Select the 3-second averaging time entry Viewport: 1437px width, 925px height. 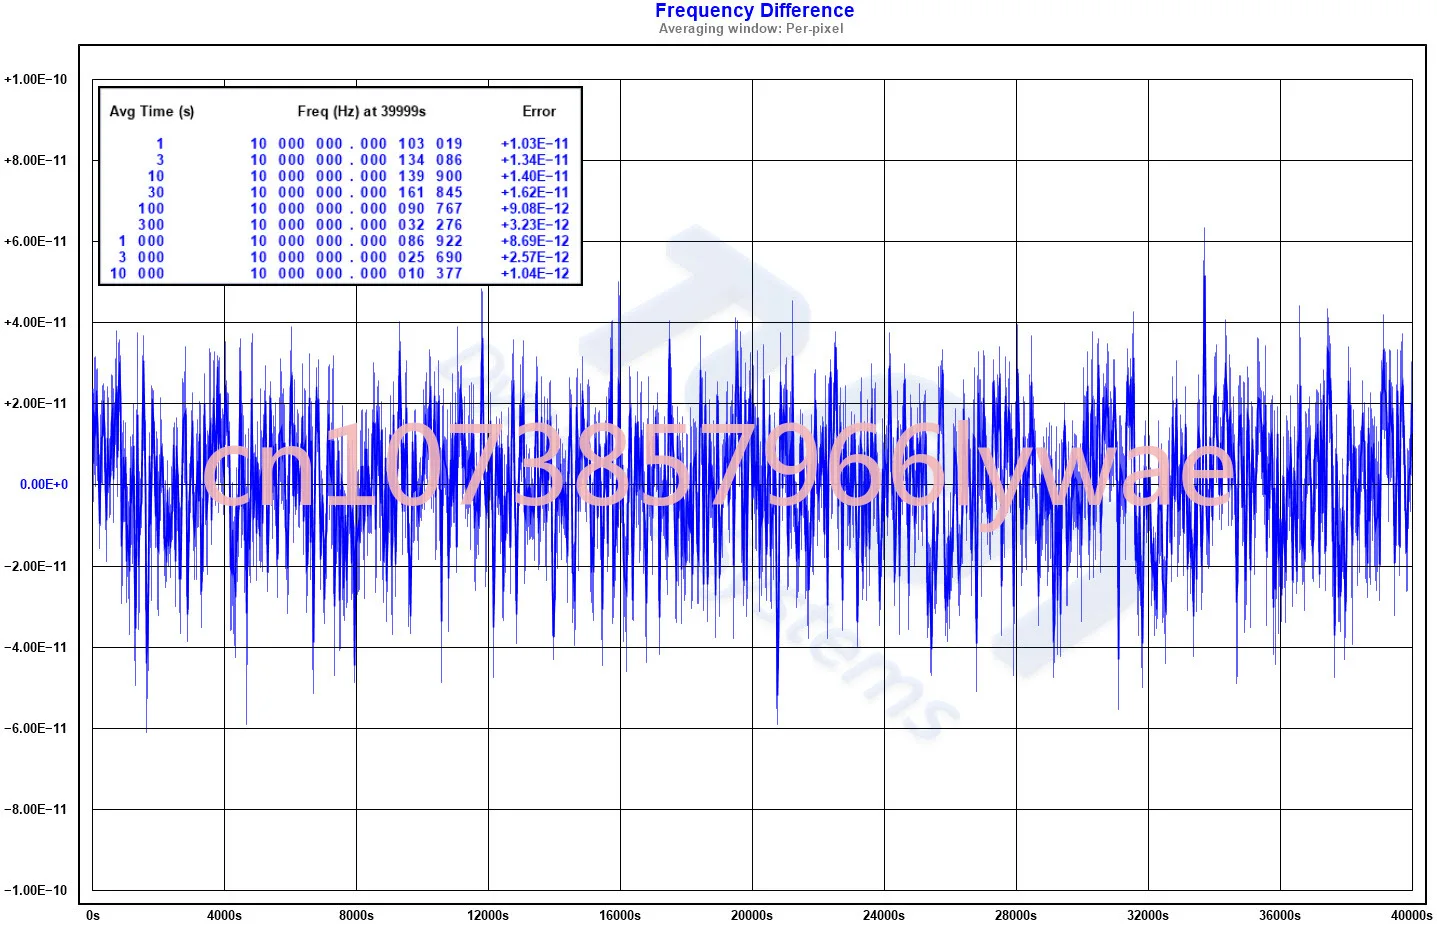(160, 160)
